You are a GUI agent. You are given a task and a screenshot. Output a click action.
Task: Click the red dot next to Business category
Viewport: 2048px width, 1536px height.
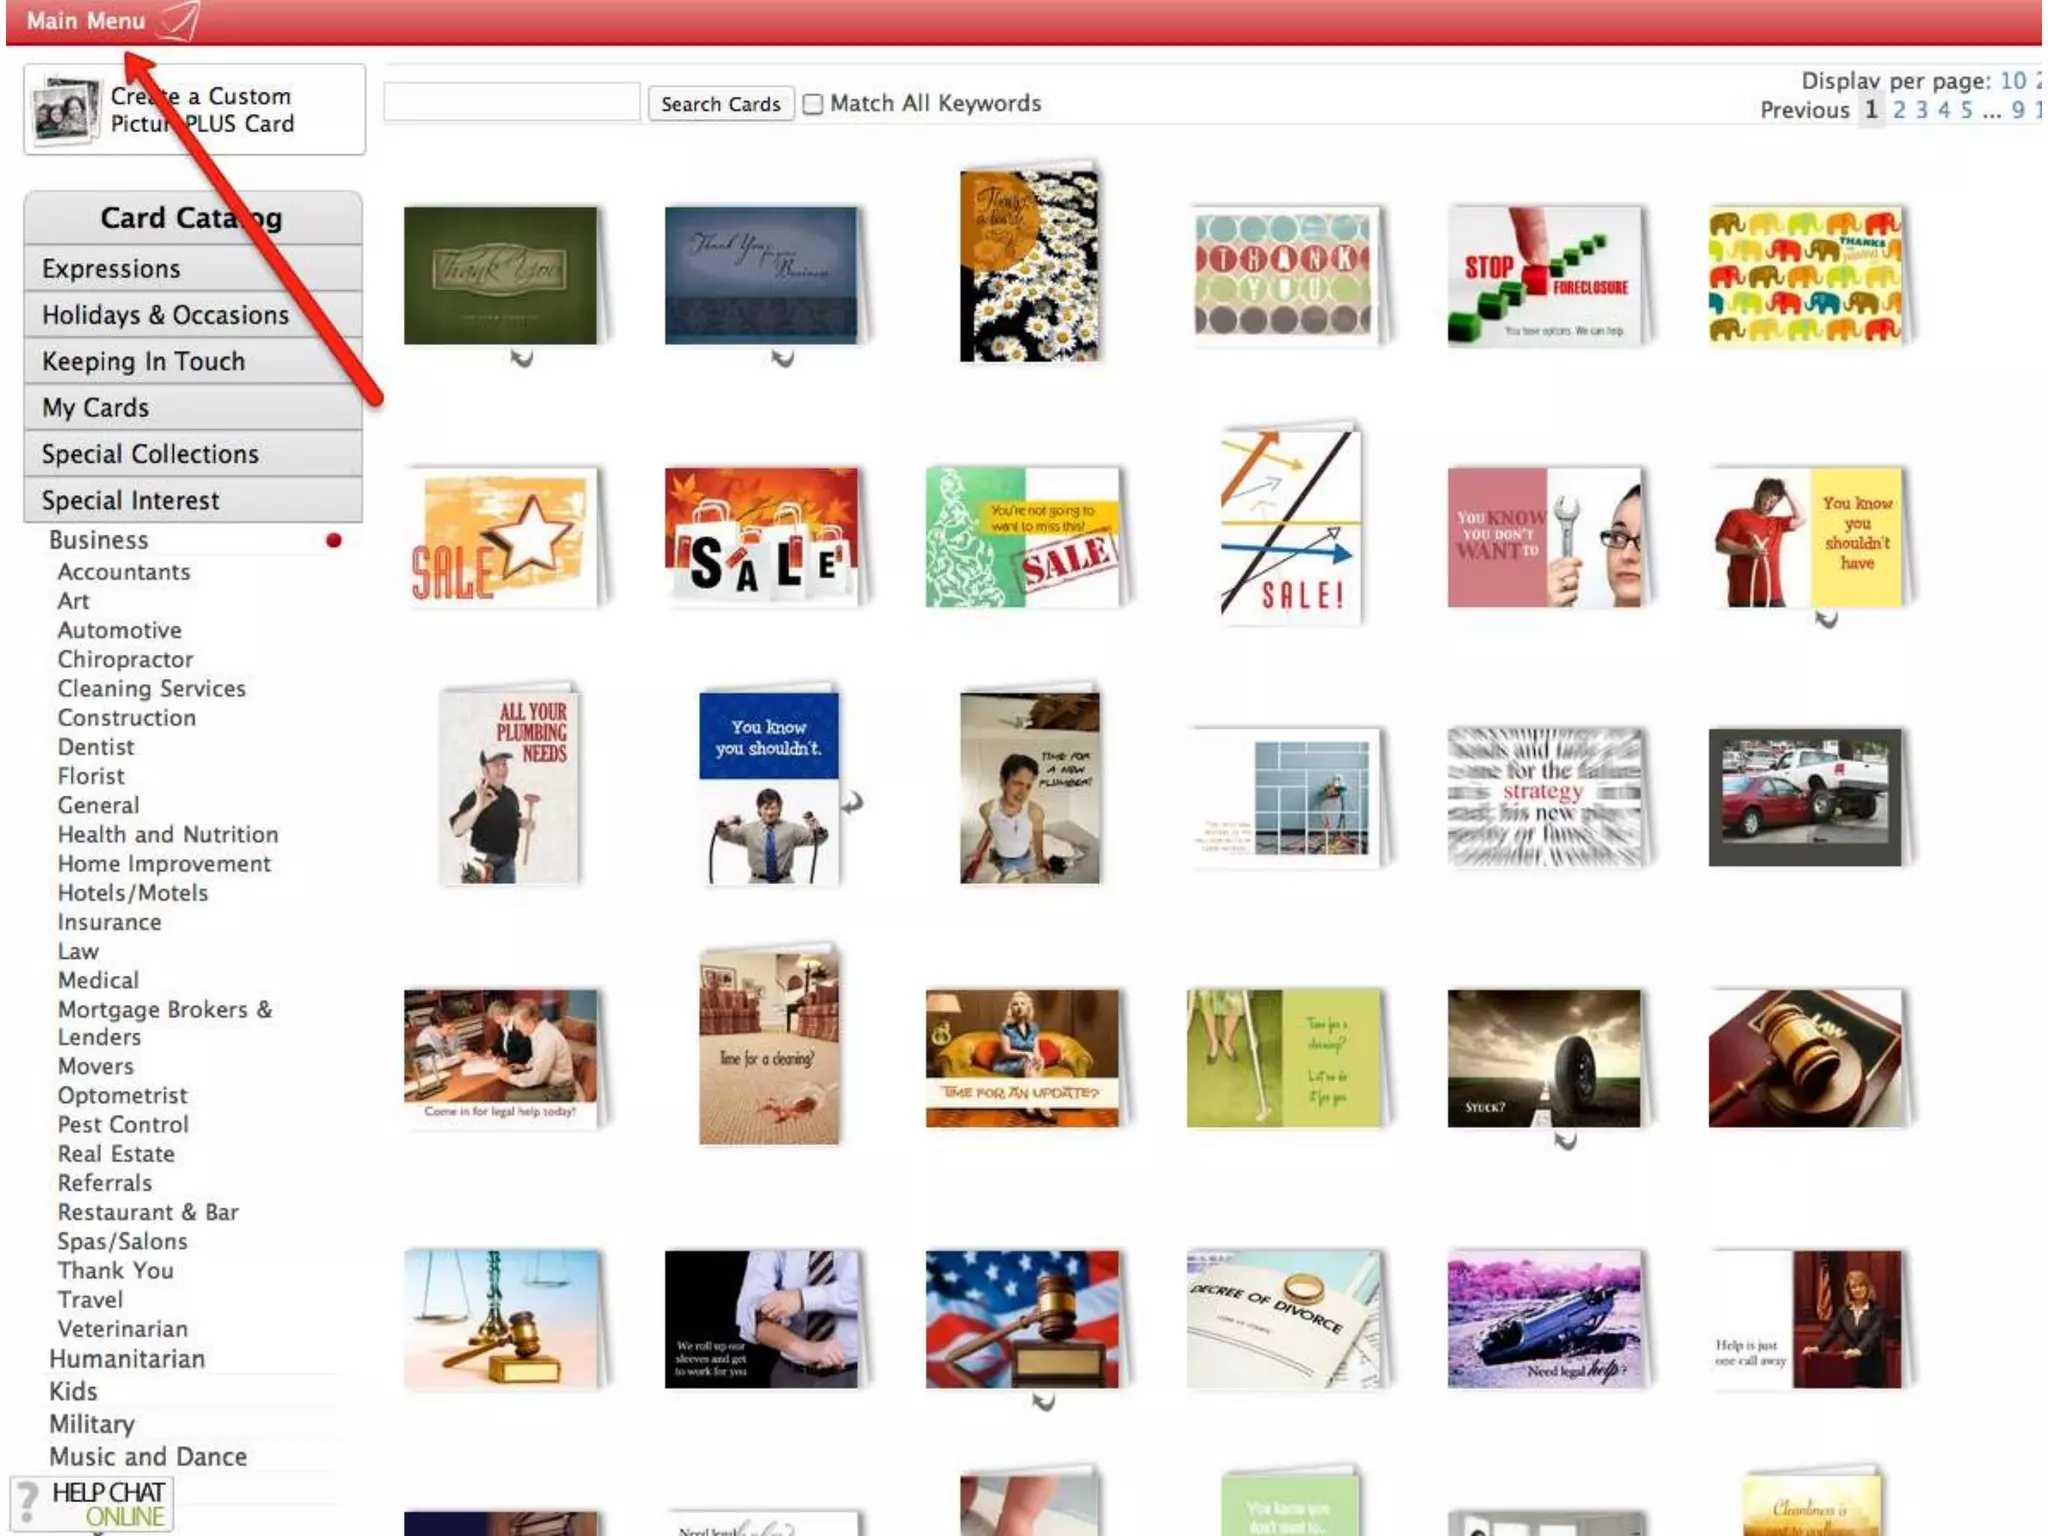coord(334,541)
